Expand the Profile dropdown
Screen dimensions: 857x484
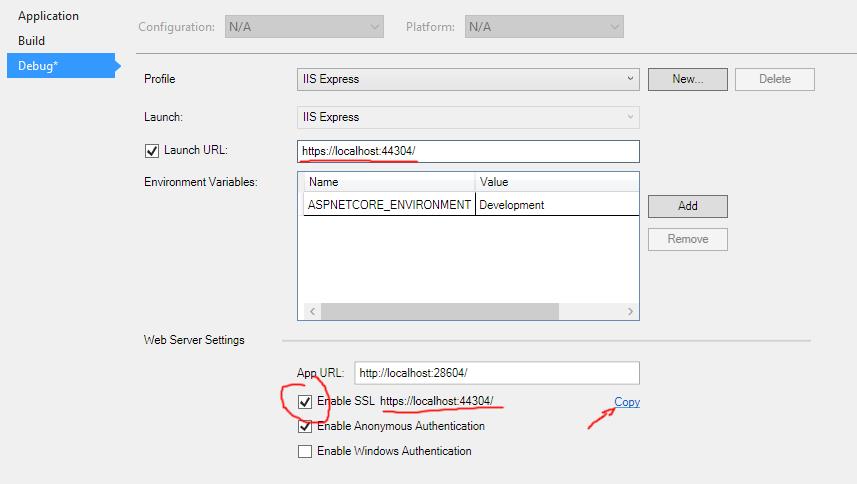tap(468, 79)
